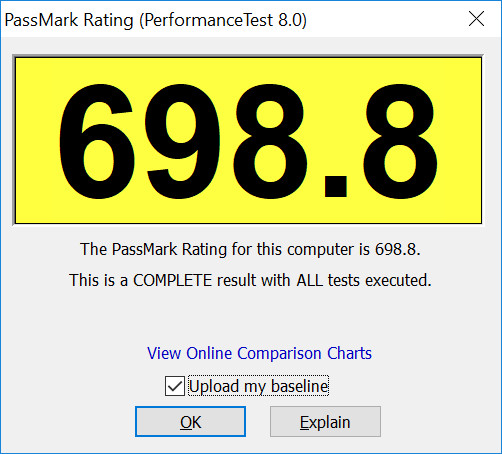The image size is (502, 454).
Task: Click 'tests executed.' at end of message
Action: pyautogui.click(x=380, y=280)
